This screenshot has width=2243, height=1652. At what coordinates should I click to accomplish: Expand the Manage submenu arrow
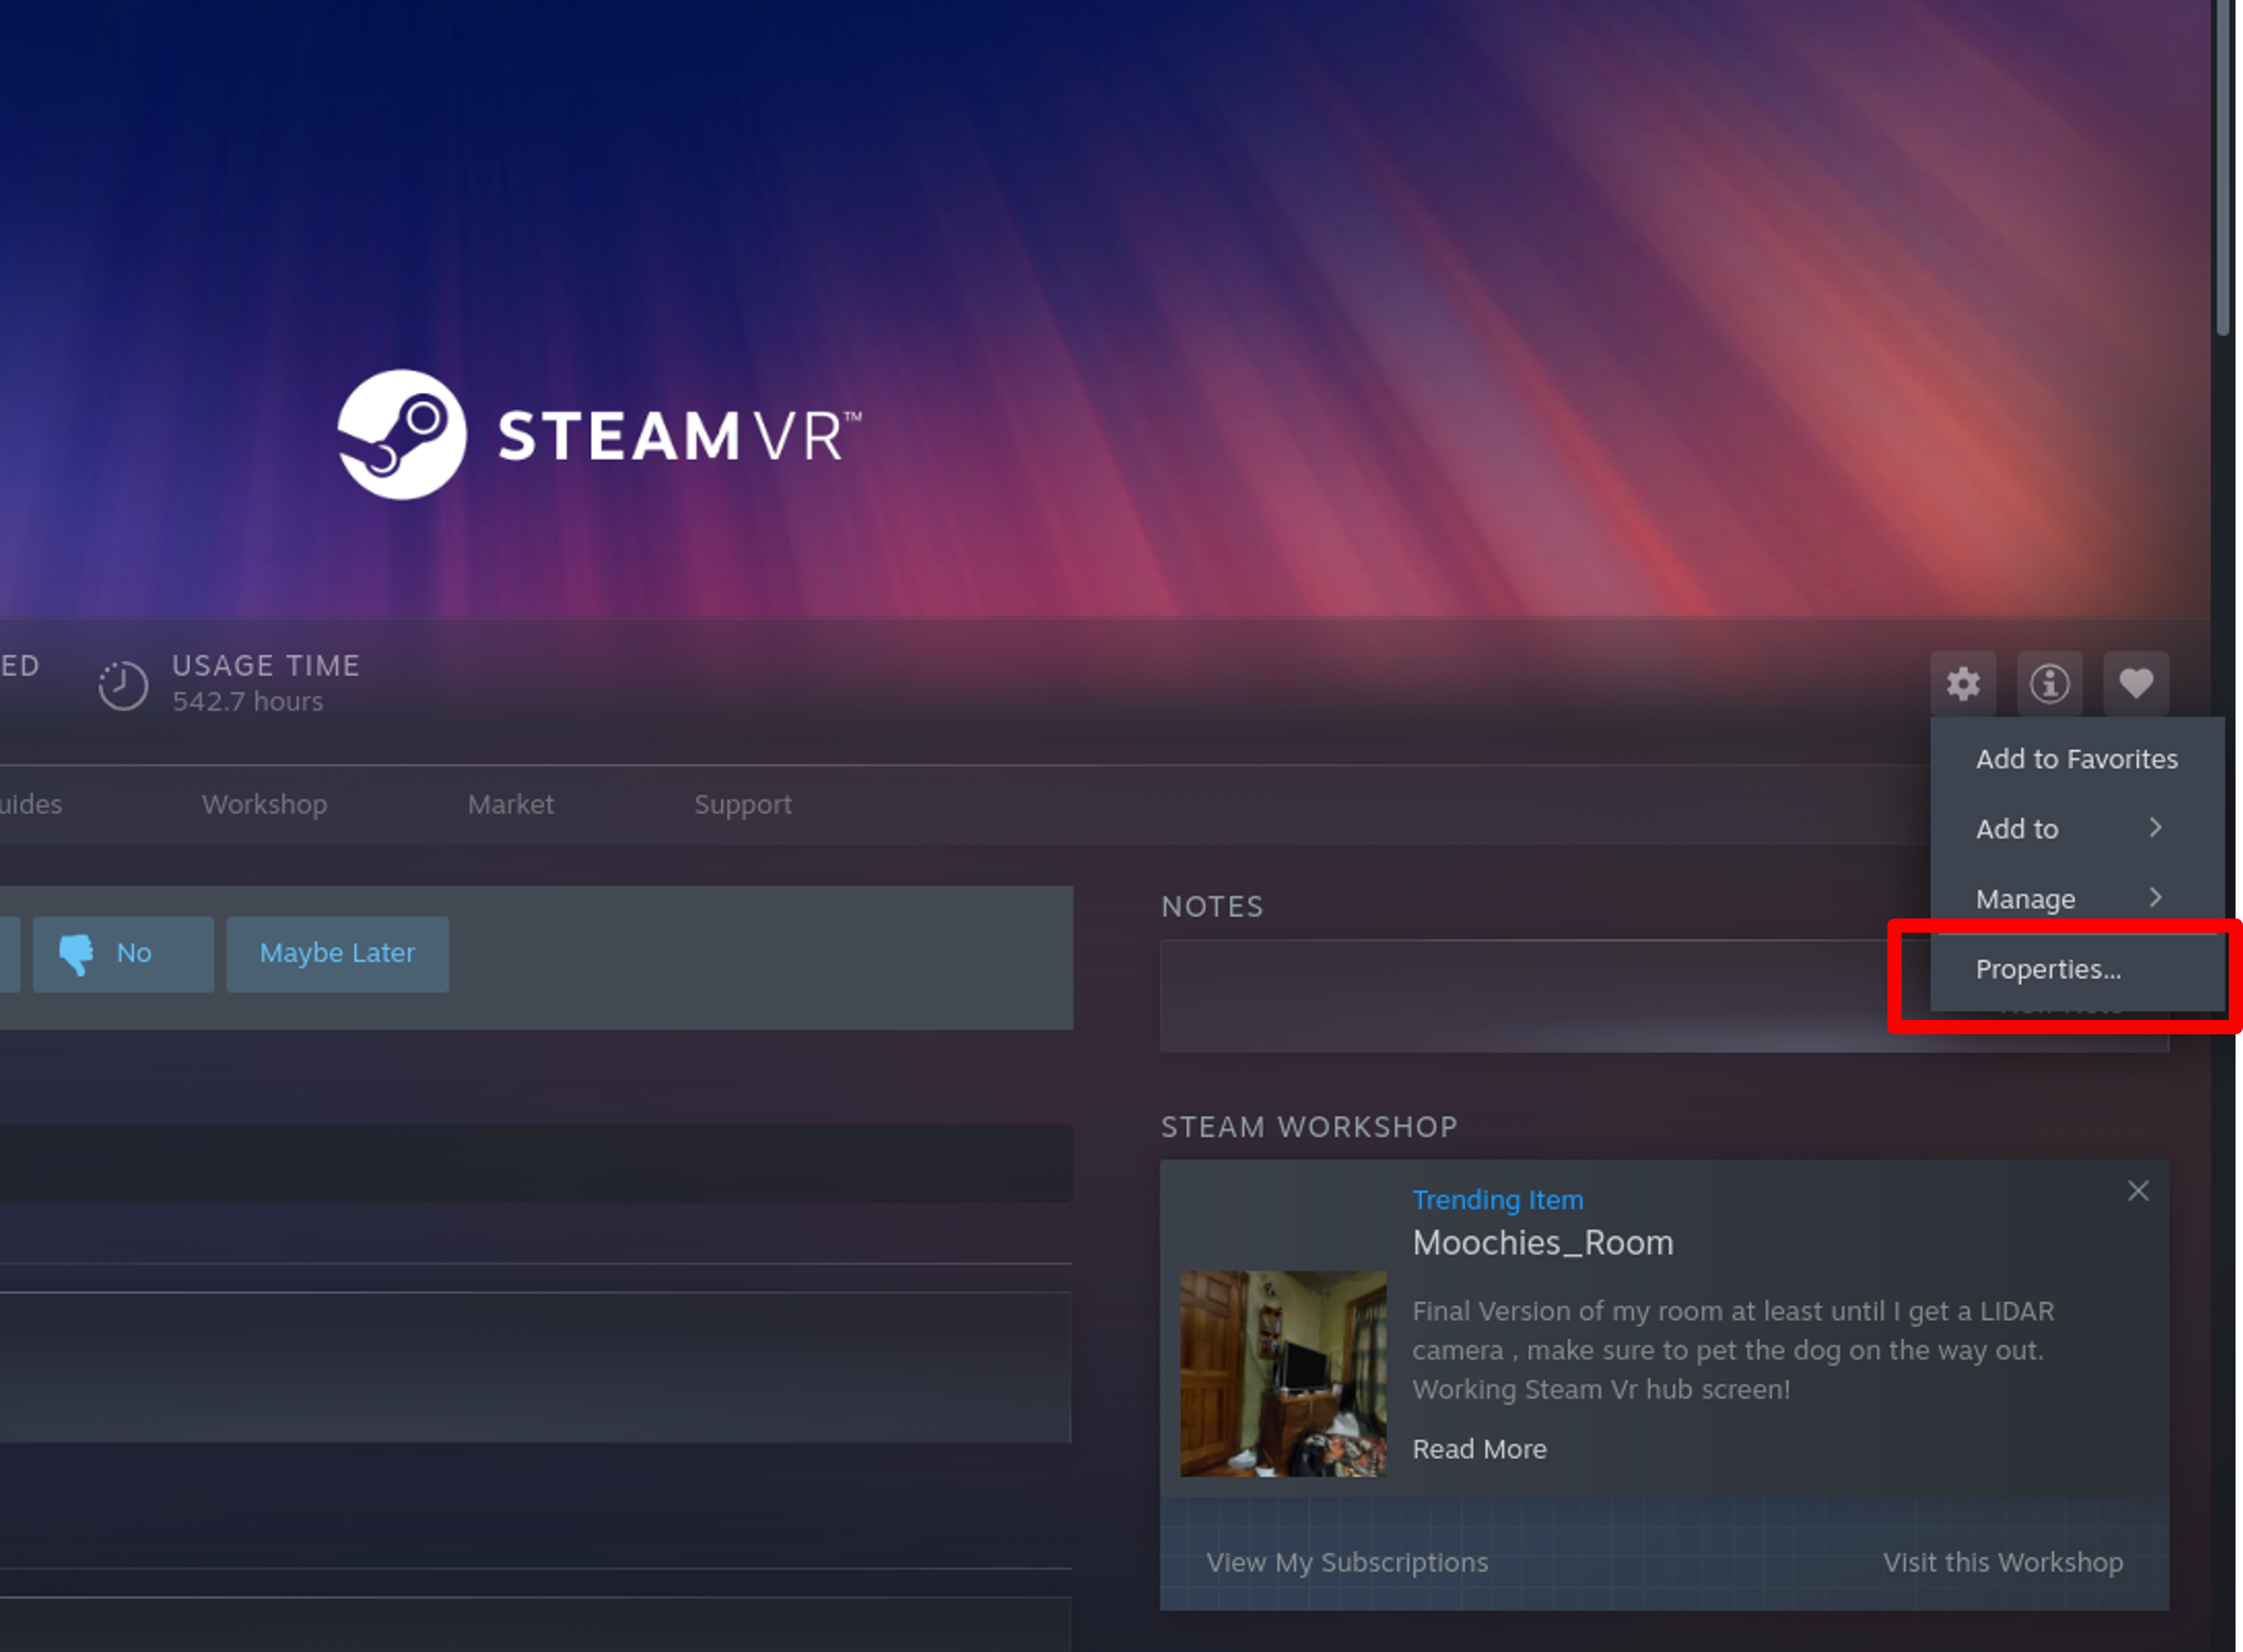[x=2155, y=898]
